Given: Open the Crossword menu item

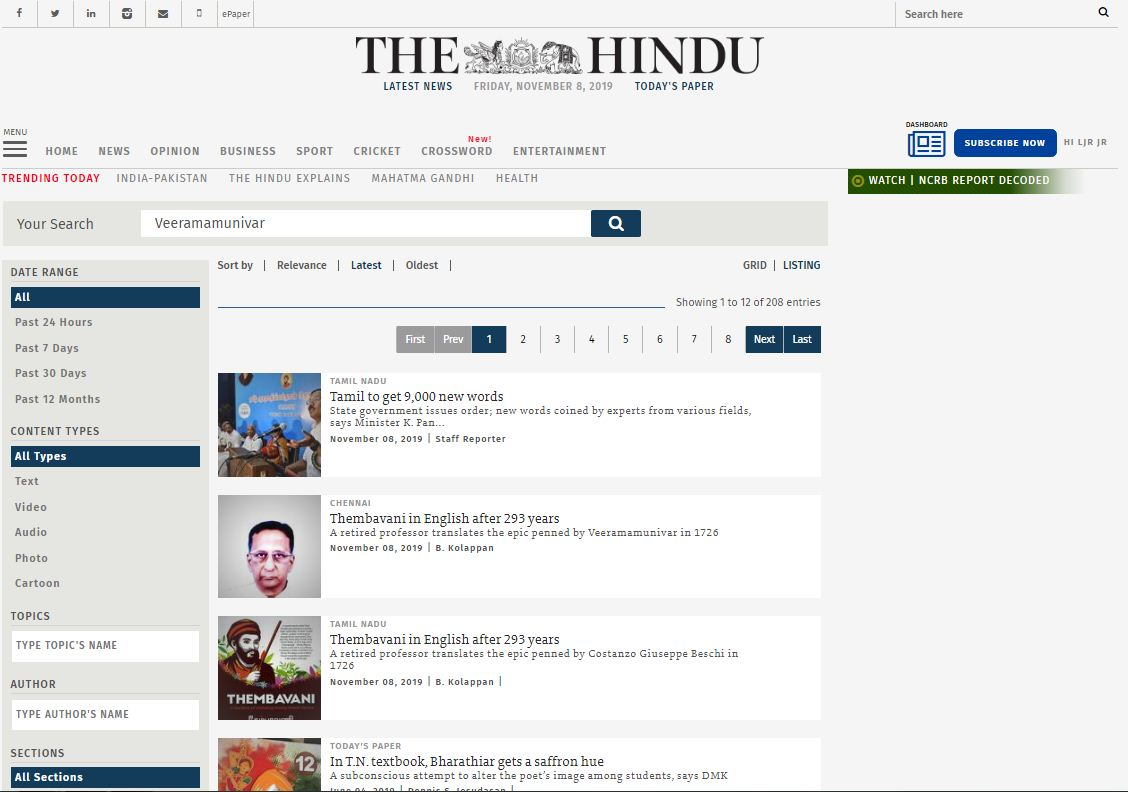Looking at the screenshot, I should point(457,151).
